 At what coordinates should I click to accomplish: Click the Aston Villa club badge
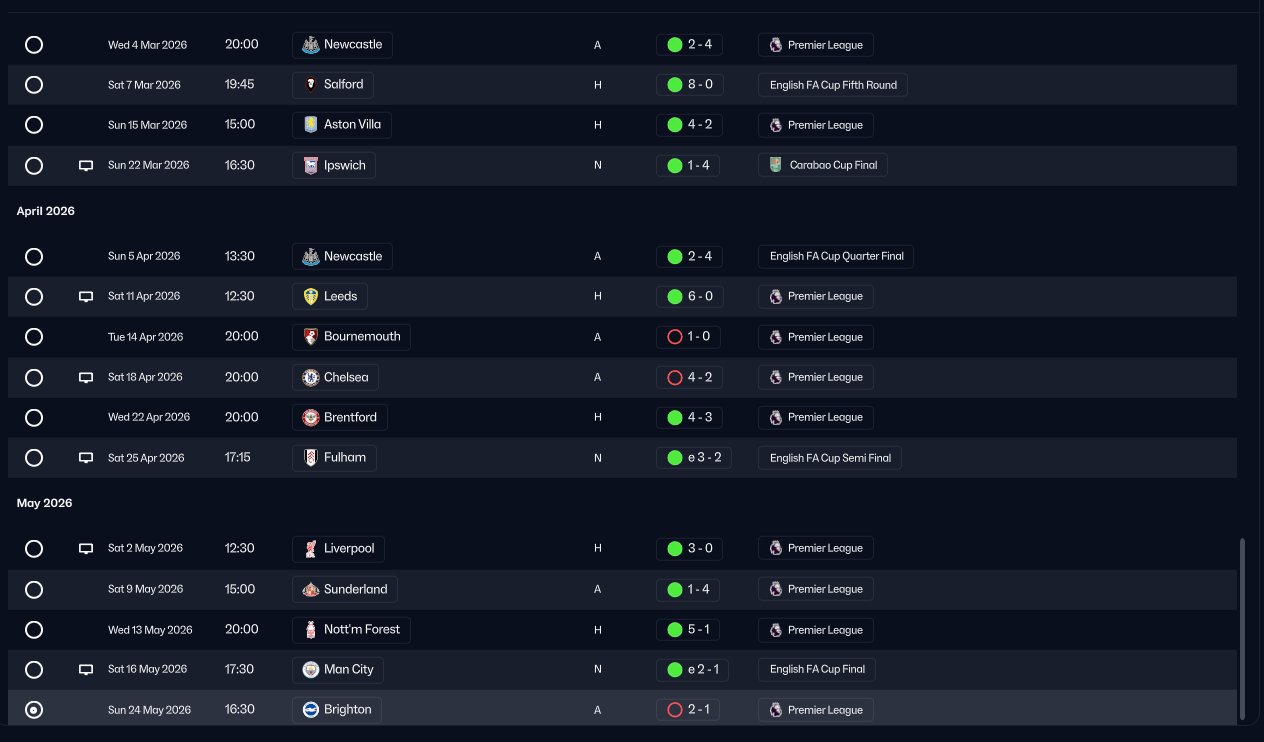tap(311, 125)
